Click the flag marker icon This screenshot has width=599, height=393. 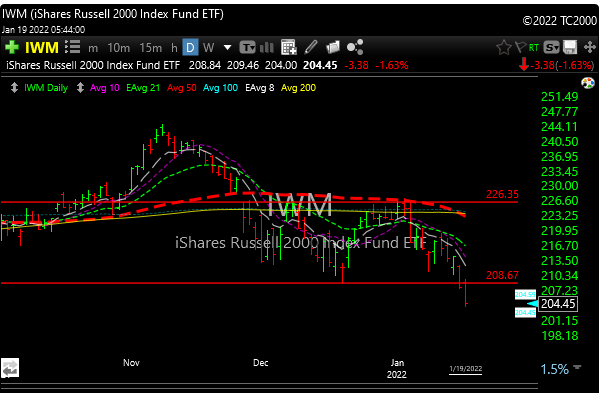(x=520, y=47)
